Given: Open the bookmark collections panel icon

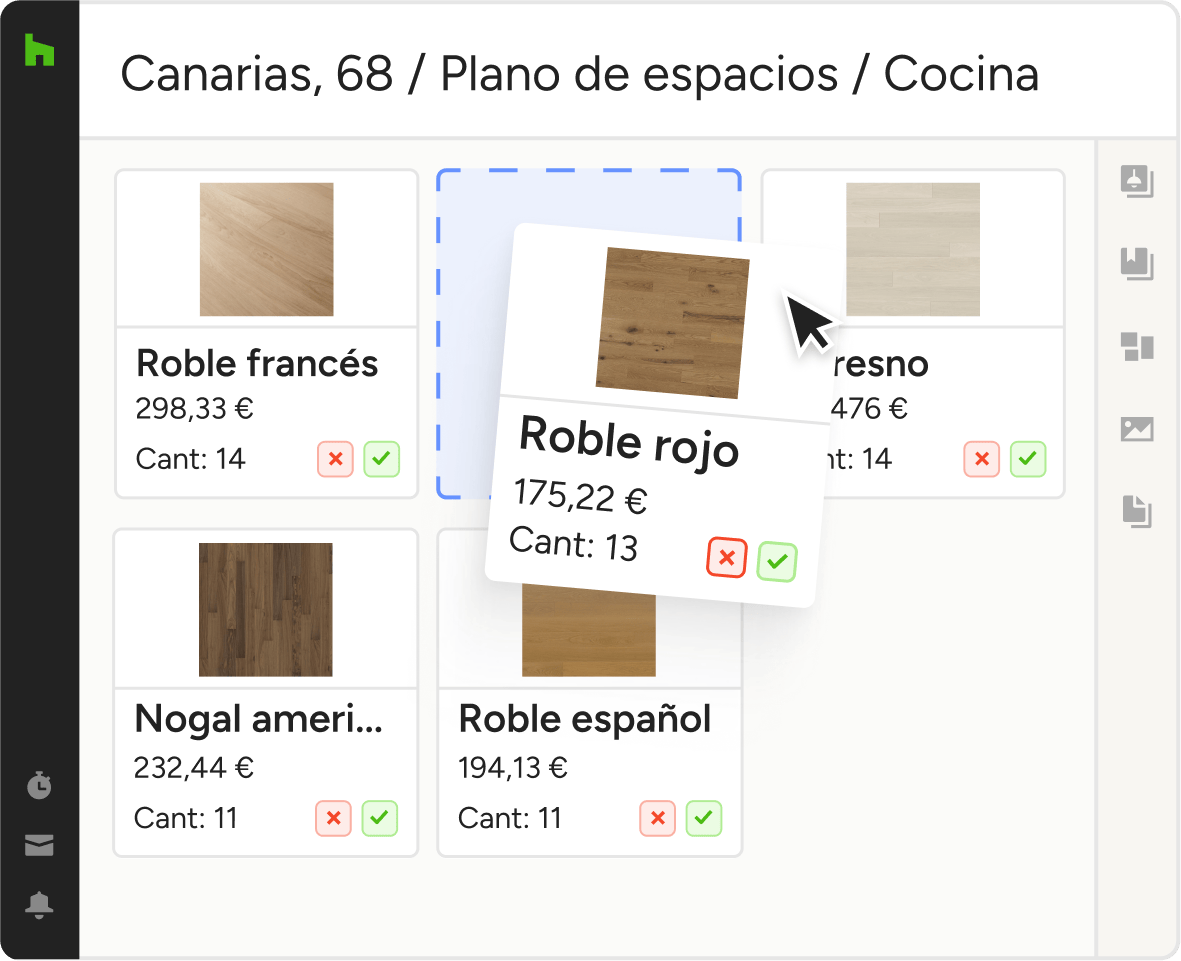Looking at the screenshot, I should click(1137, 265).
